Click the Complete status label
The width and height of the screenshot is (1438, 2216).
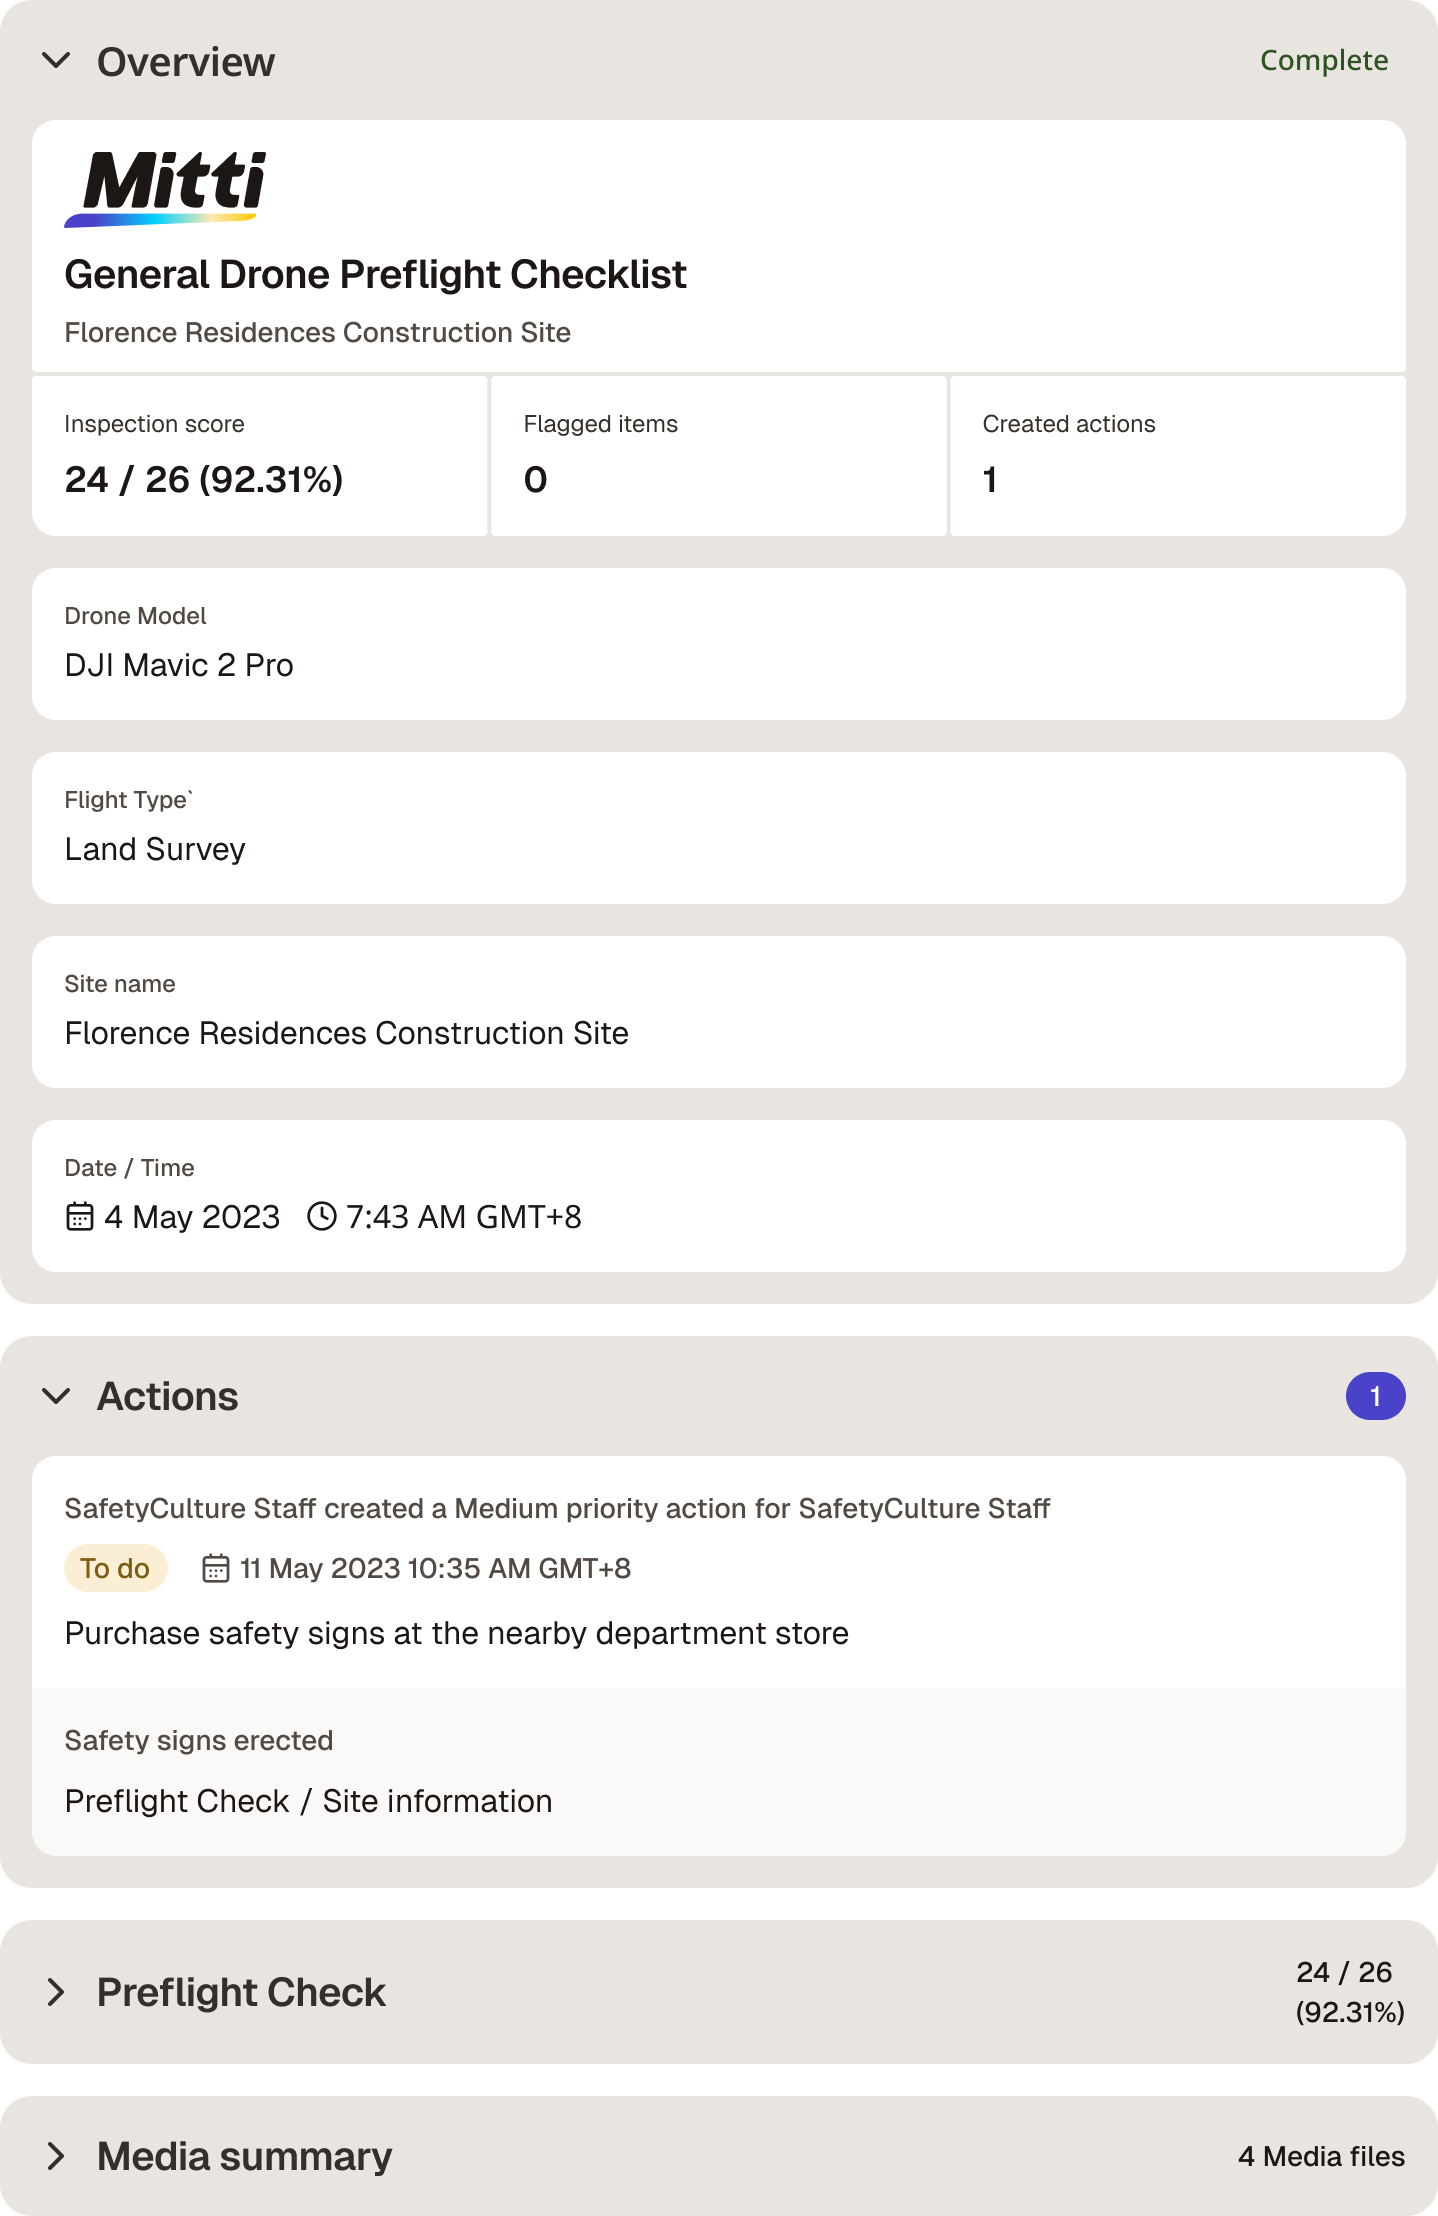(x=1324, y=61)
